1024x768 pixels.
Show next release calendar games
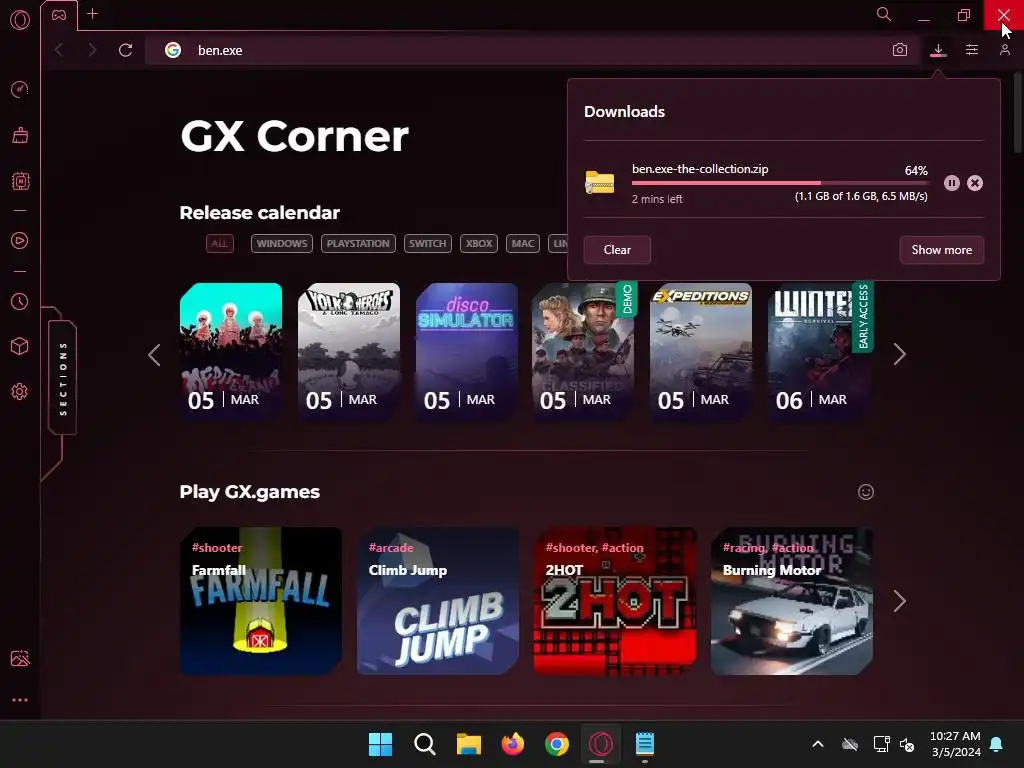point(899,355)
